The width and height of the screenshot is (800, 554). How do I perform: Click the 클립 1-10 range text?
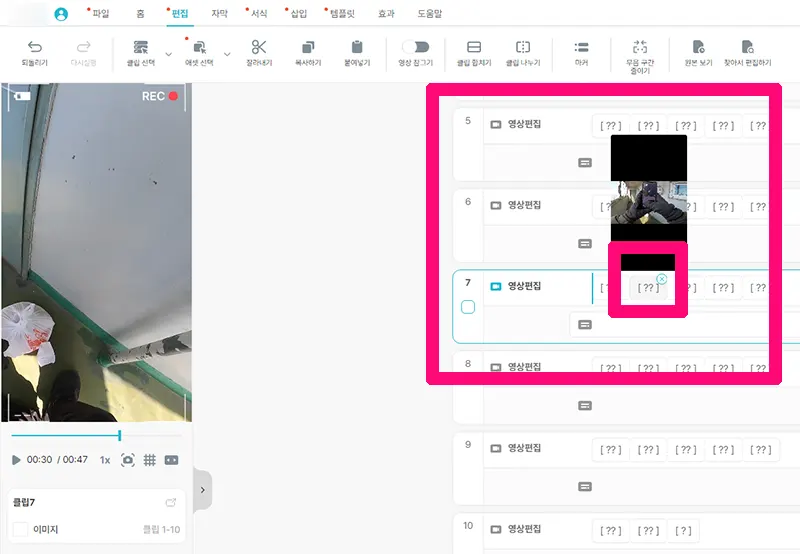click(x=161, y=530)
